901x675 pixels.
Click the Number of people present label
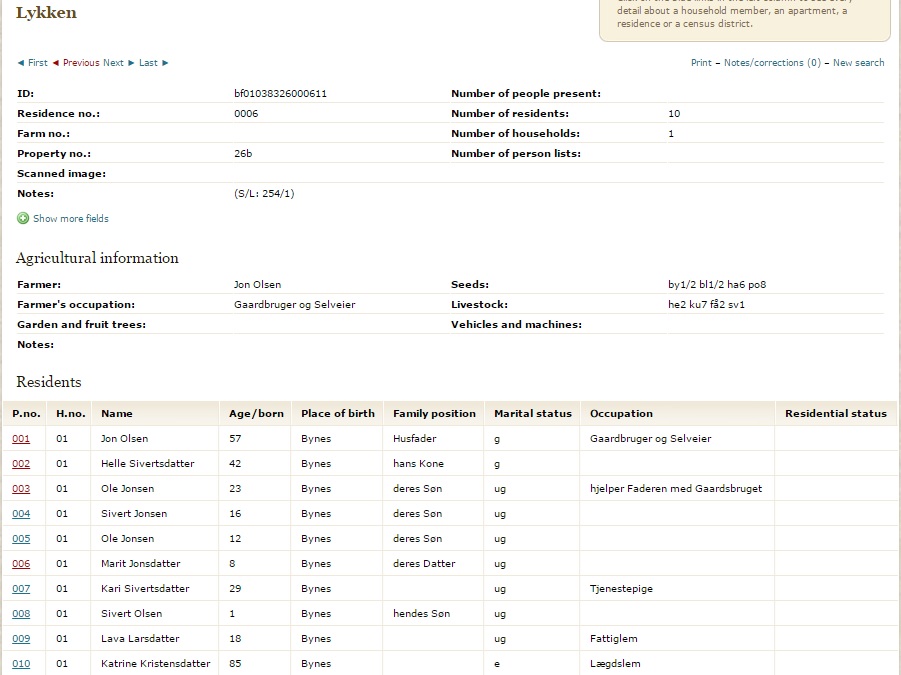click(x=526, y=94)
